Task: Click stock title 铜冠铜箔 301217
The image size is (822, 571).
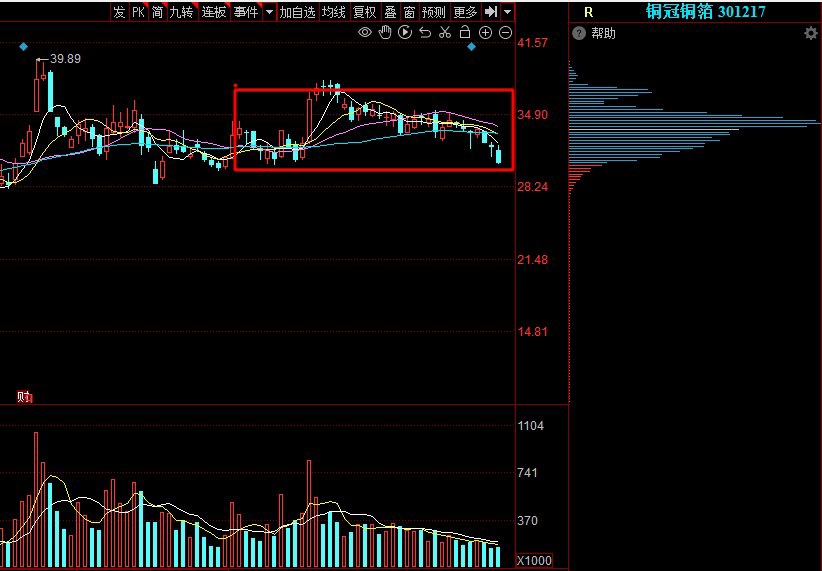Action: pos(706,12)
